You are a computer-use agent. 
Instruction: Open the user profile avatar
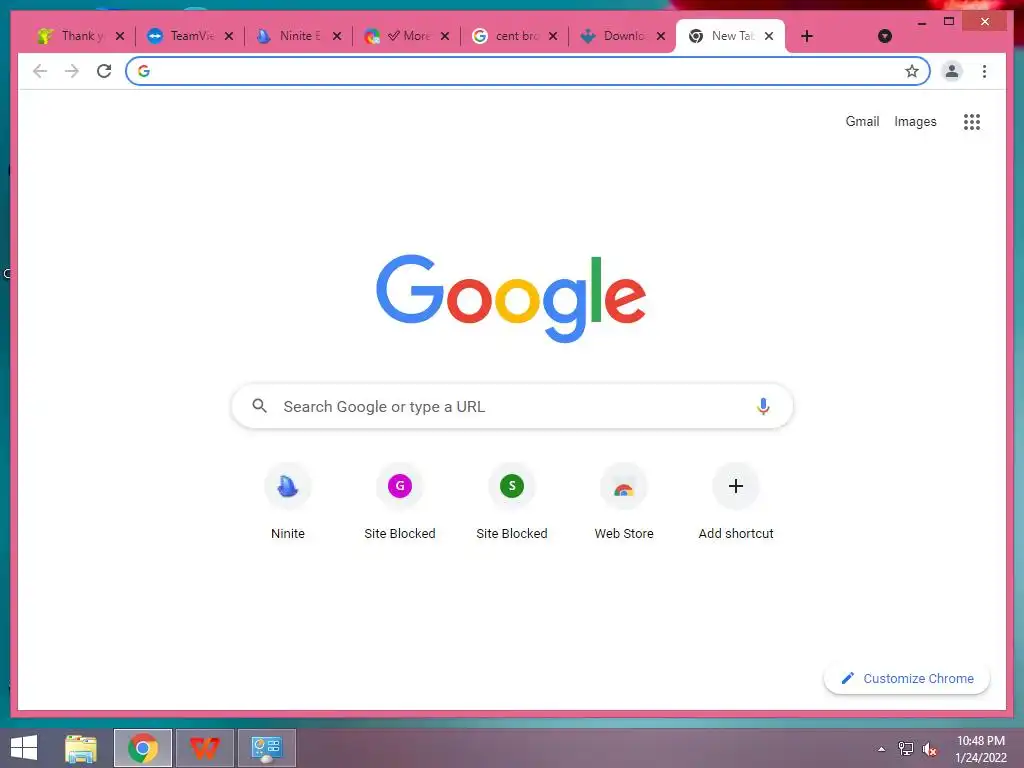952,71
